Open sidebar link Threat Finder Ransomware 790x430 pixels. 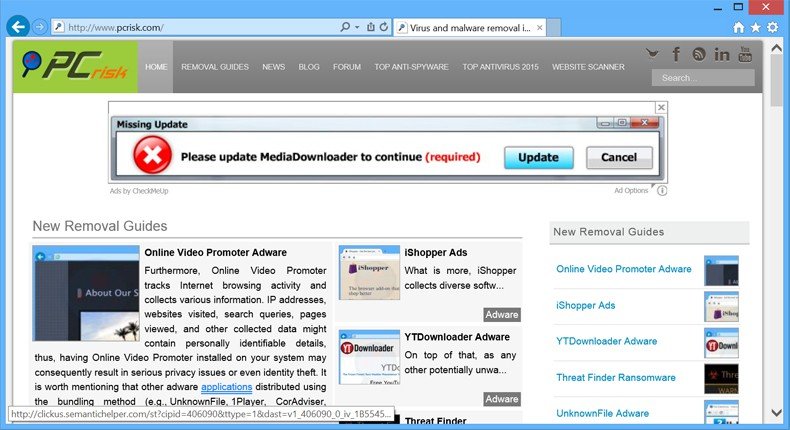(x=616, y=377)
